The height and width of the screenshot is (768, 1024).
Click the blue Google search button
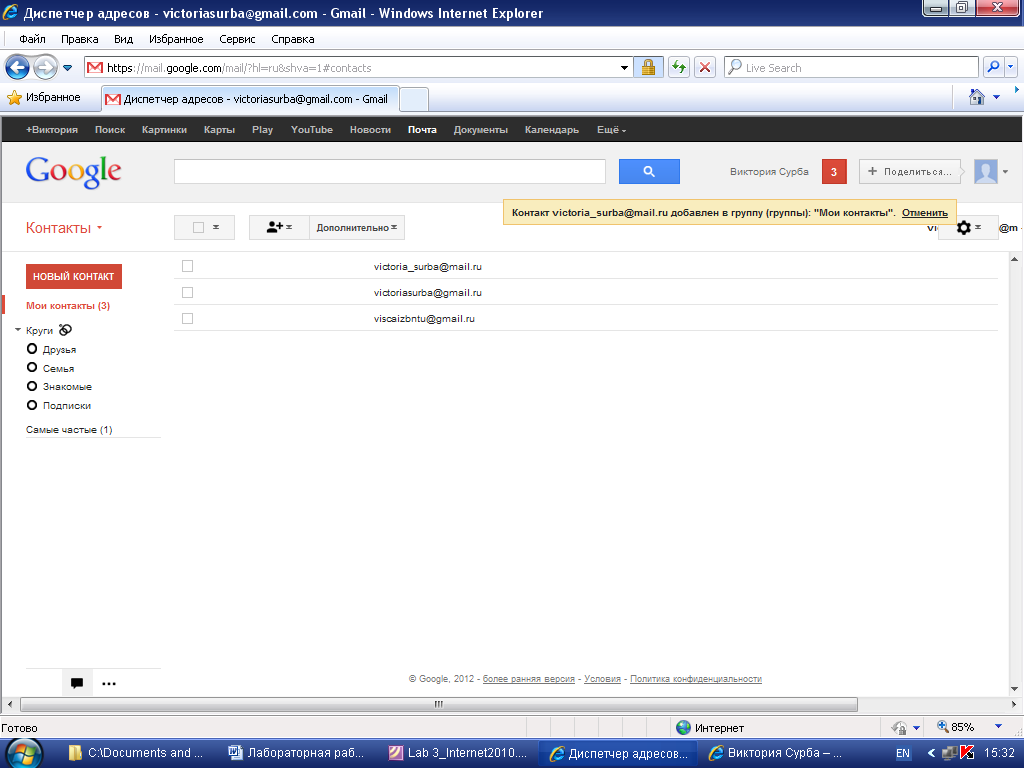tap(649, 171)
